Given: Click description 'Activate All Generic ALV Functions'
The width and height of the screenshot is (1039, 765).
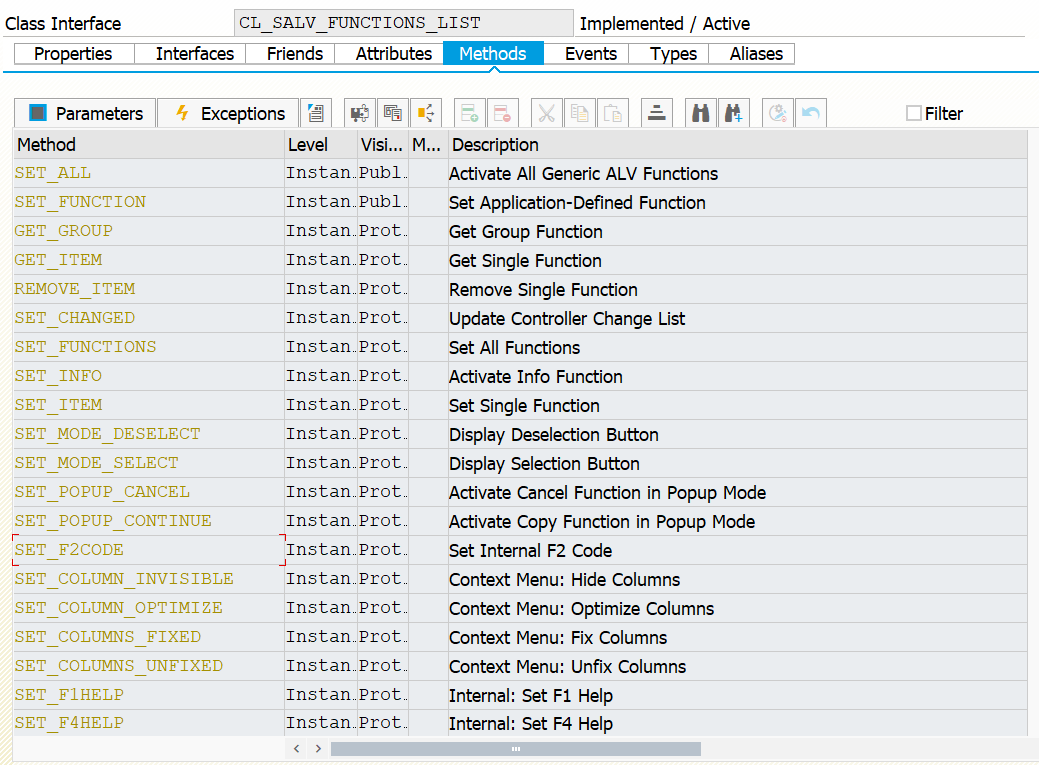Looking at the screenshot, I should click(583, 174).
